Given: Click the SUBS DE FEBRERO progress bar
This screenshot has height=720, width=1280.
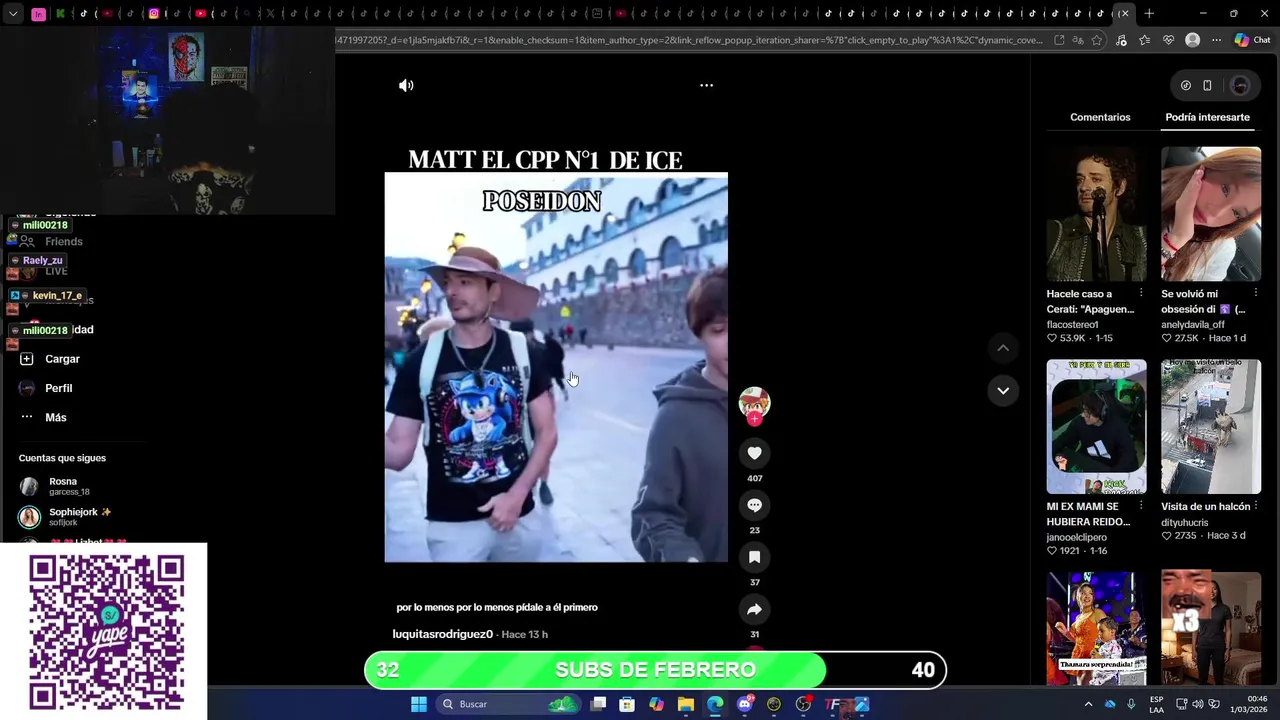Looking at the screenshot, I should [655, 670].
